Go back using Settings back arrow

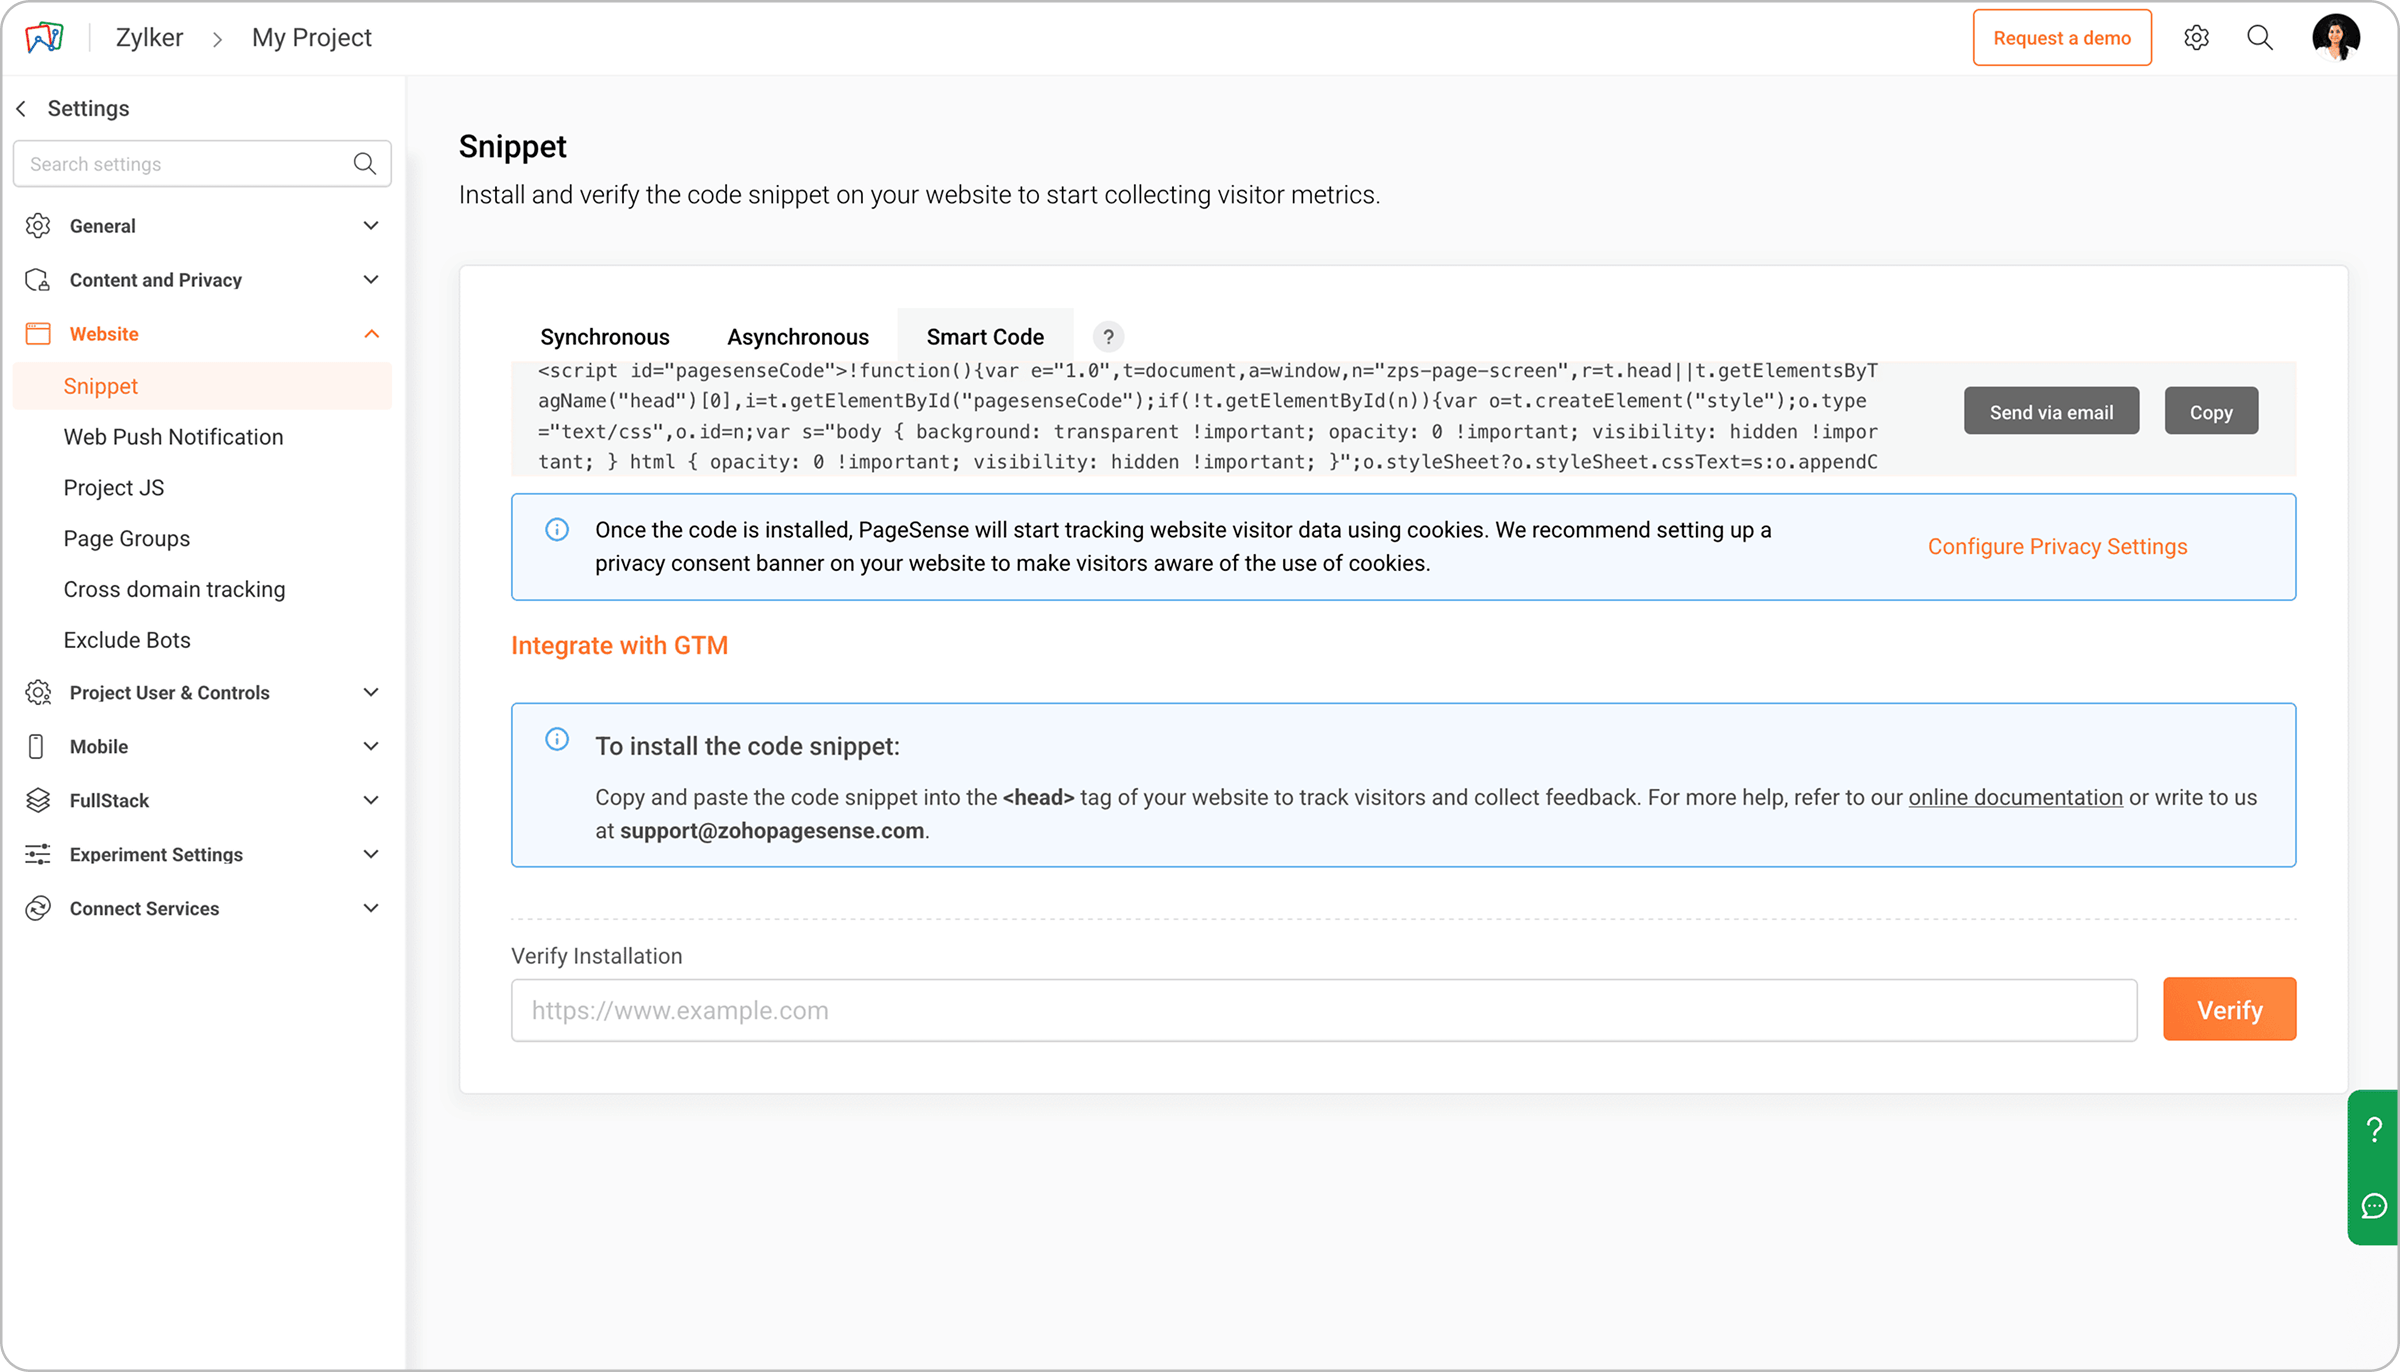click(x=22, y=108)
